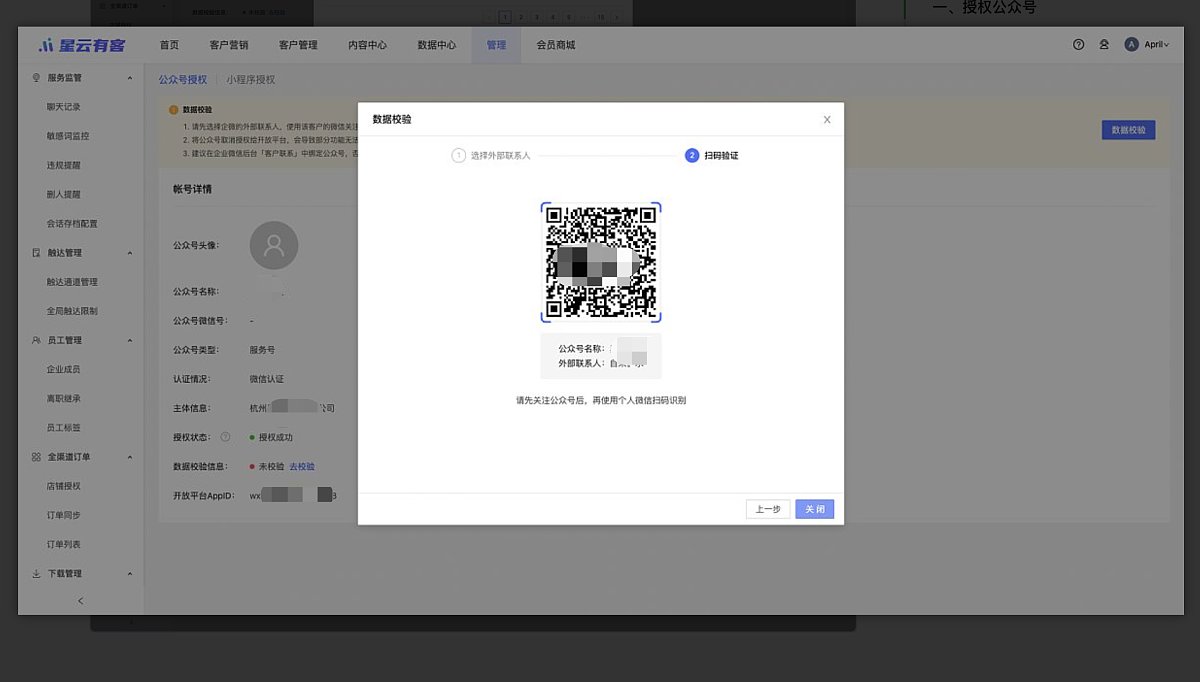Open 客户管理 in top navigation
1200x682 pixels.
point(298,45)
